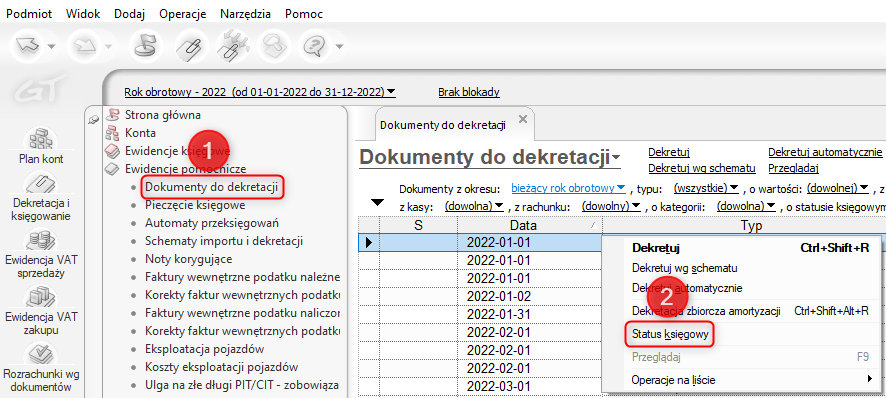The image size is (886, 398).
Task: Click the Strona główna tree icon
Action: click(112, 115)
